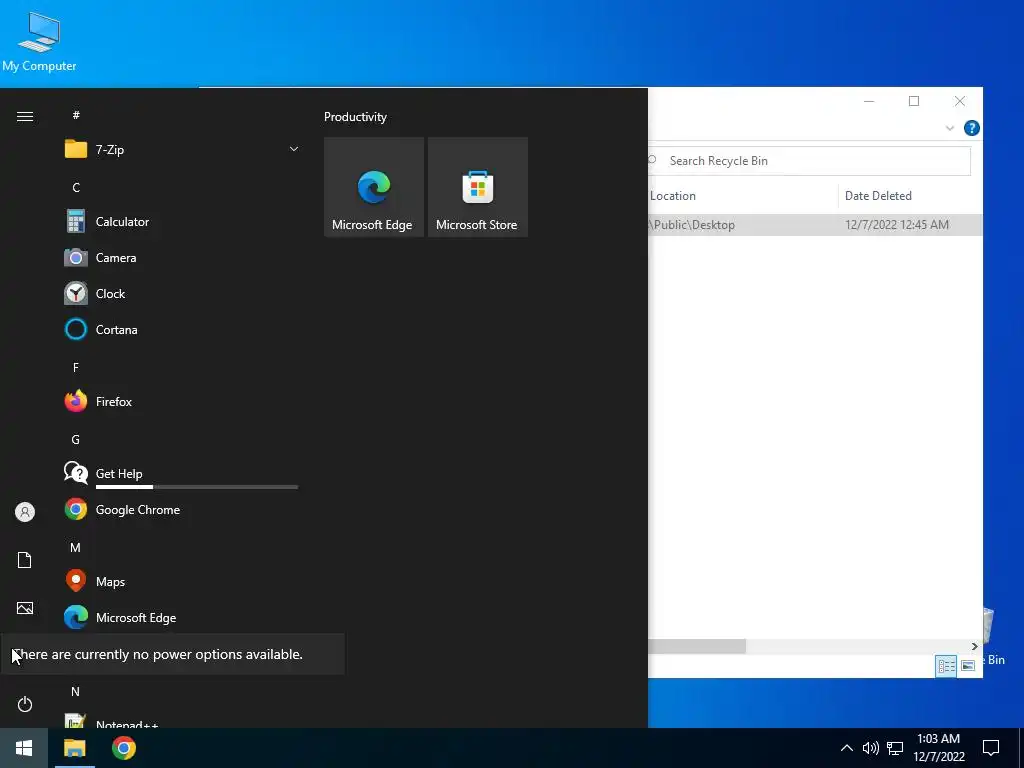
Task: Jump to the M letter group header
Action: click(76, 547)
